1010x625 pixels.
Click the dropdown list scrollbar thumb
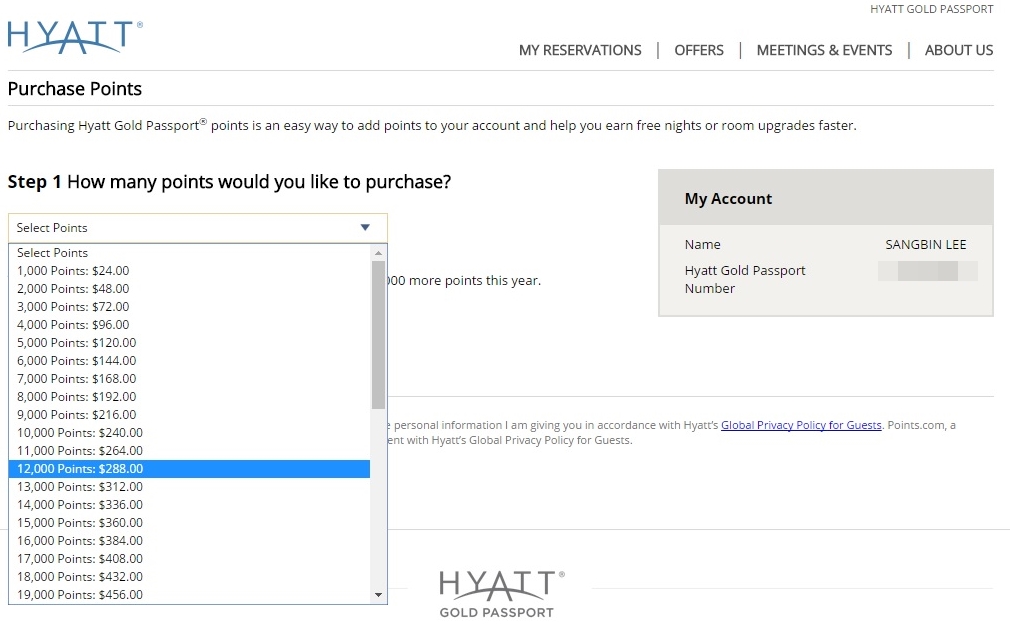point(378,334)
